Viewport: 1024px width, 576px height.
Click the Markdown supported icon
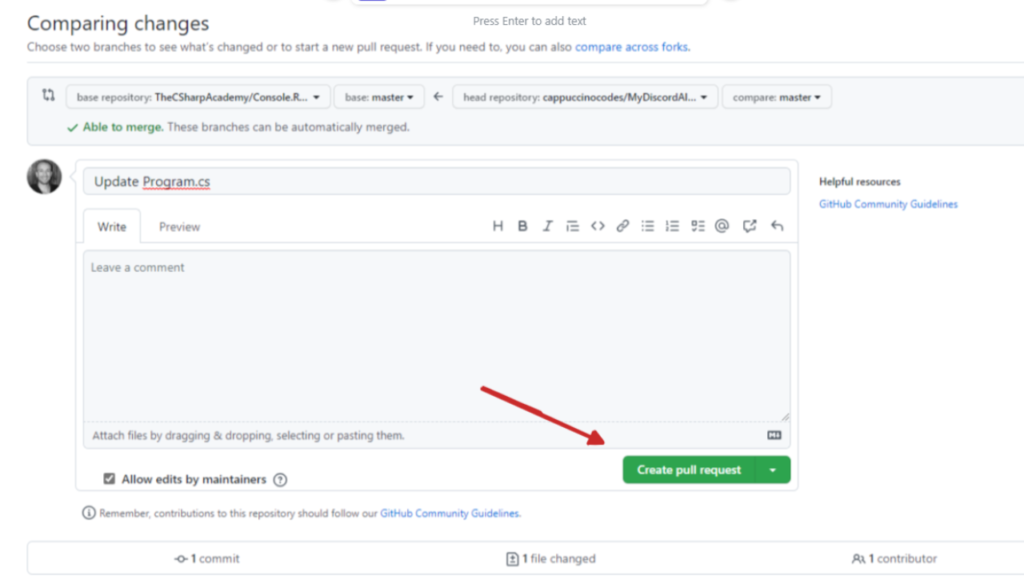774,435
